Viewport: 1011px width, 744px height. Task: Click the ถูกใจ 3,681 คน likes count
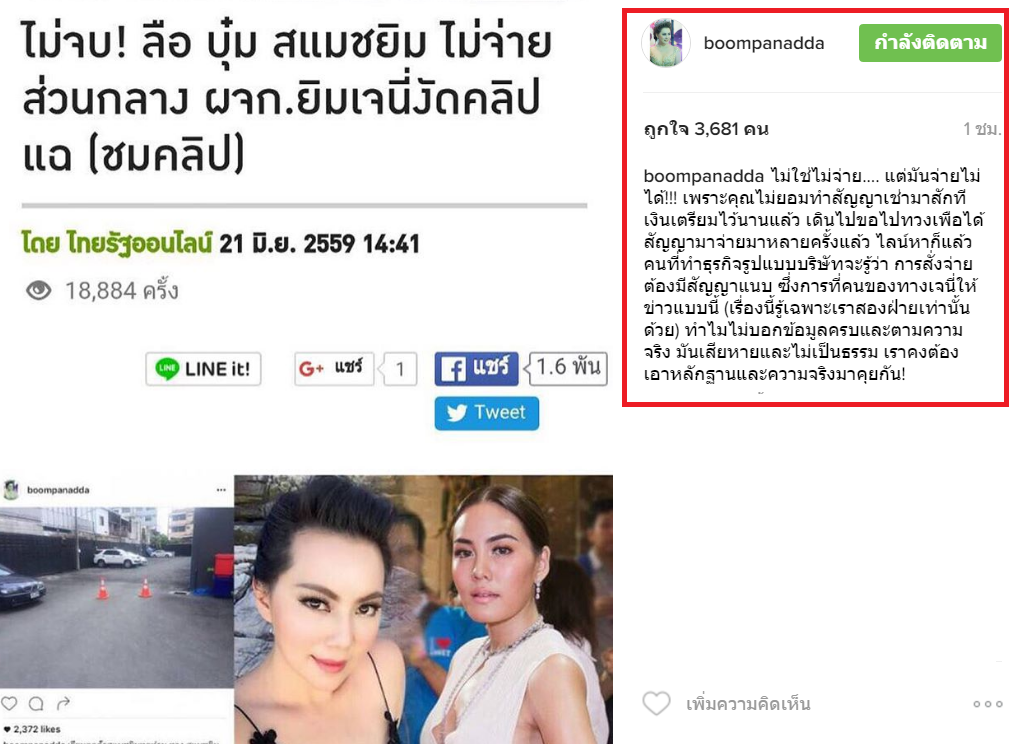tap(706, 129)
